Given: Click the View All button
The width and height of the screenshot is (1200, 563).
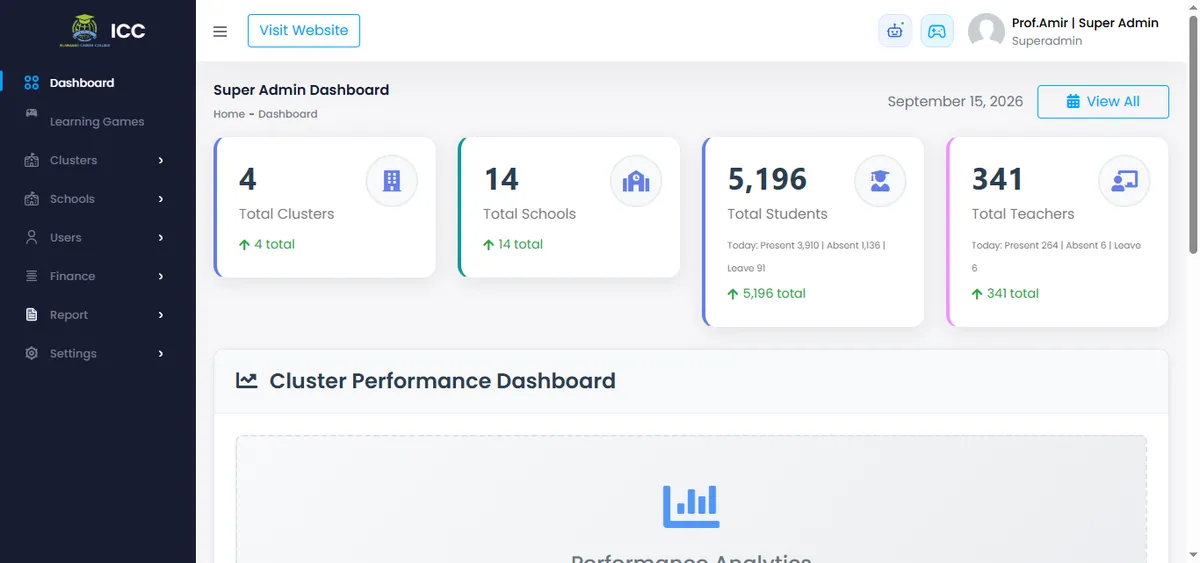Looking at the screenshot, I should pos(1103,102).
